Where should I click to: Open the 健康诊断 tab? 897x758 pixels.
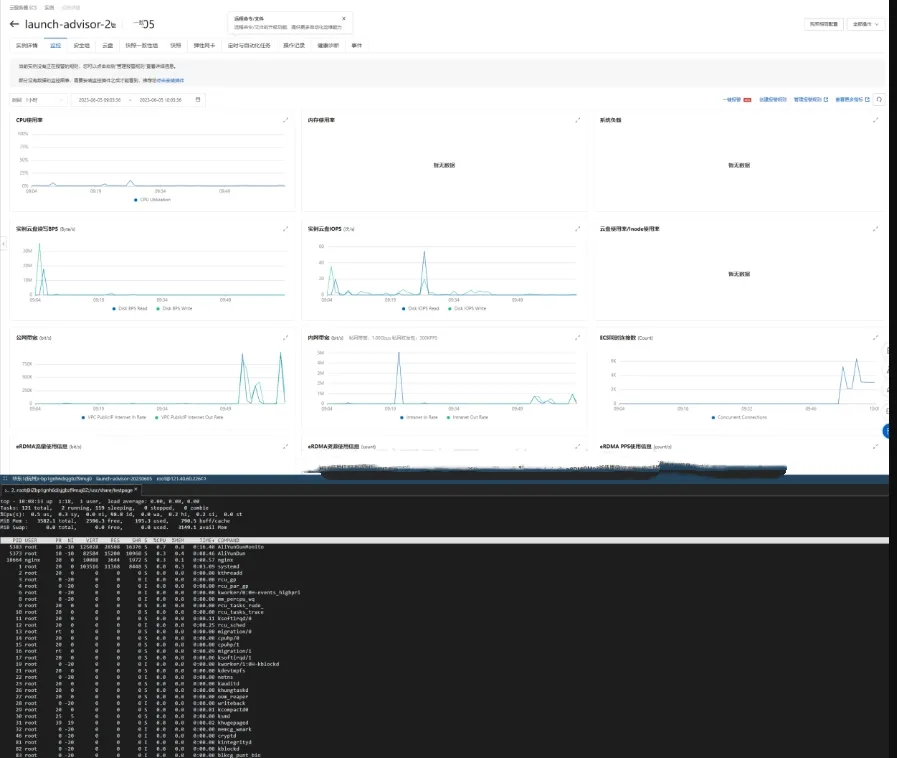coord(328,45)
